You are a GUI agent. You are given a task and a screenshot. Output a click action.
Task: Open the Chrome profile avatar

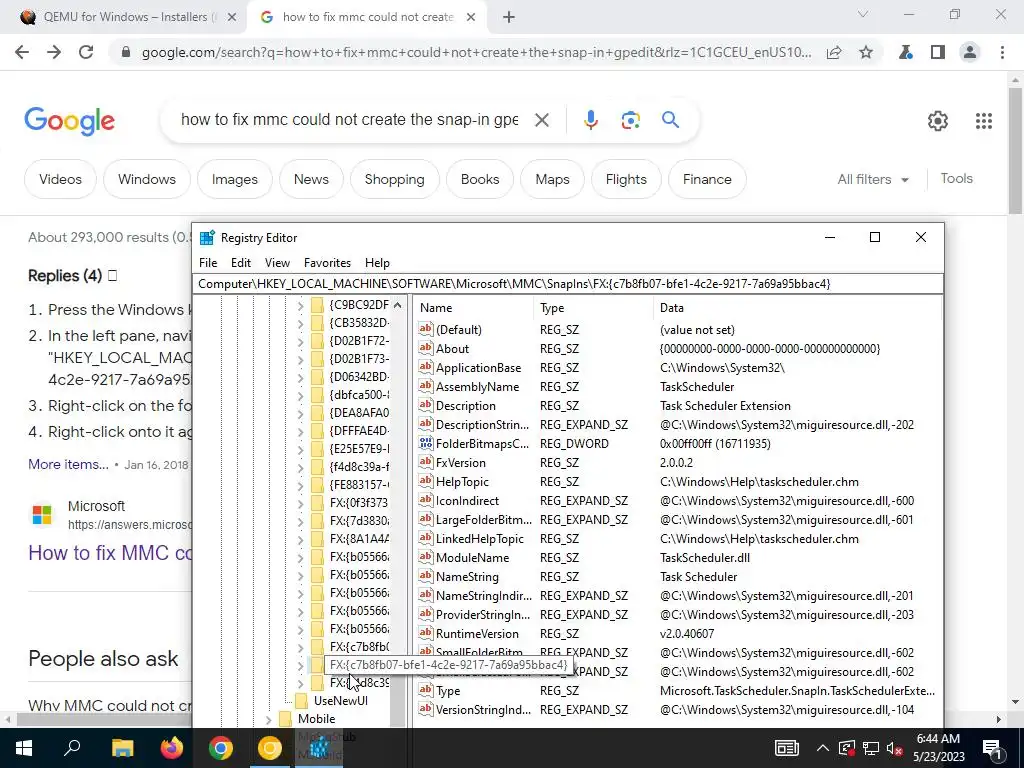pos(970,52)
